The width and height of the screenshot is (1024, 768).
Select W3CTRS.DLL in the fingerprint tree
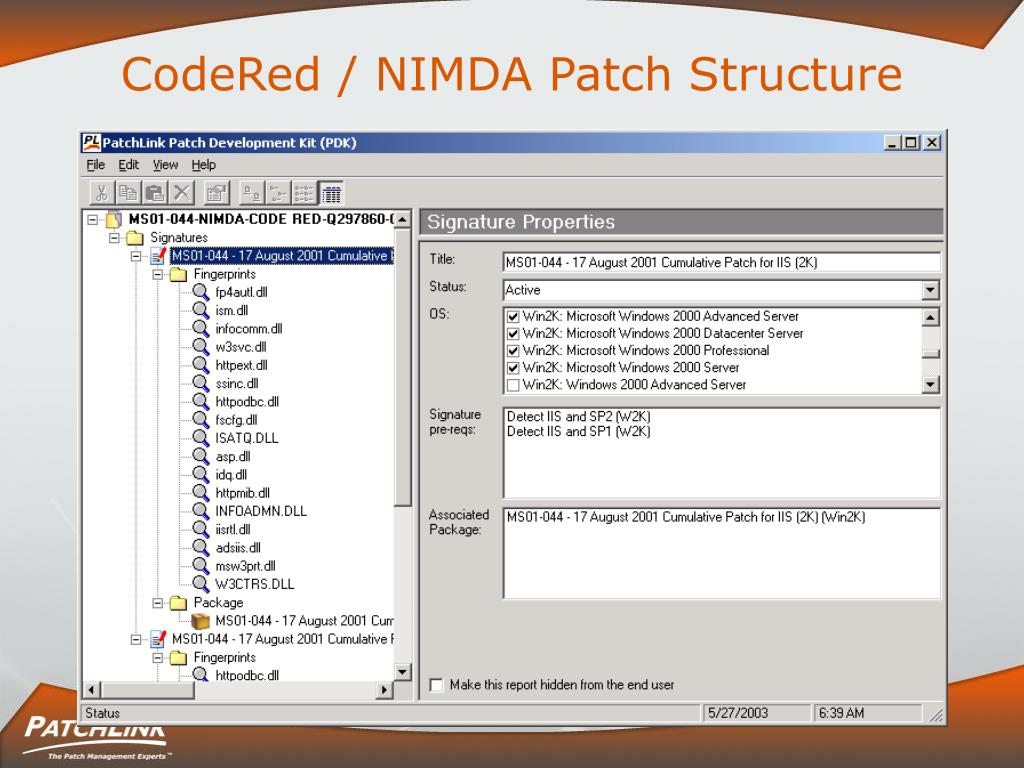point(255,584)
